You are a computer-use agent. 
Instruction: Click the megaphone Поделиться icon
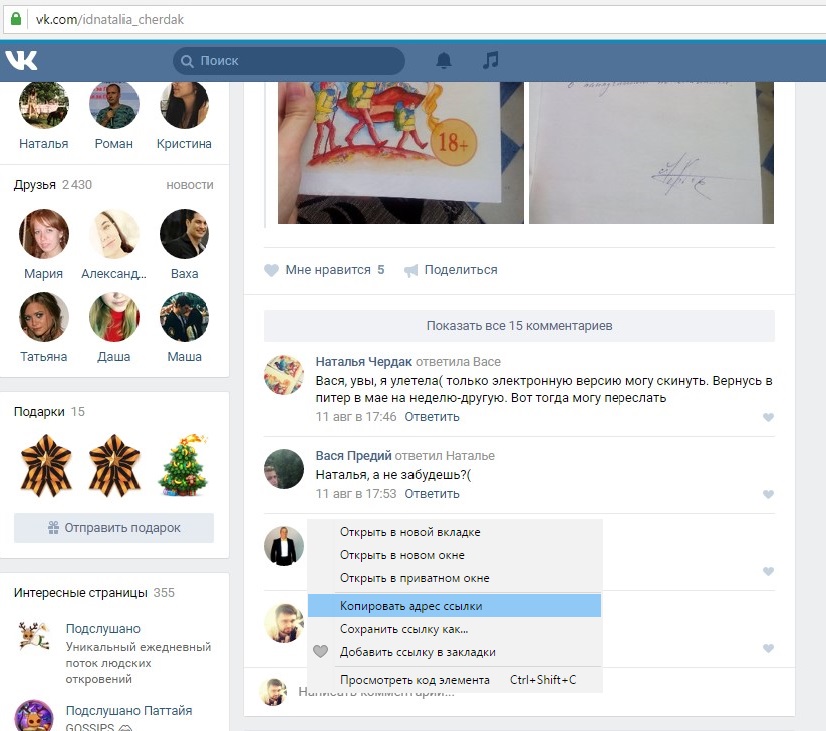coord(411,270)
